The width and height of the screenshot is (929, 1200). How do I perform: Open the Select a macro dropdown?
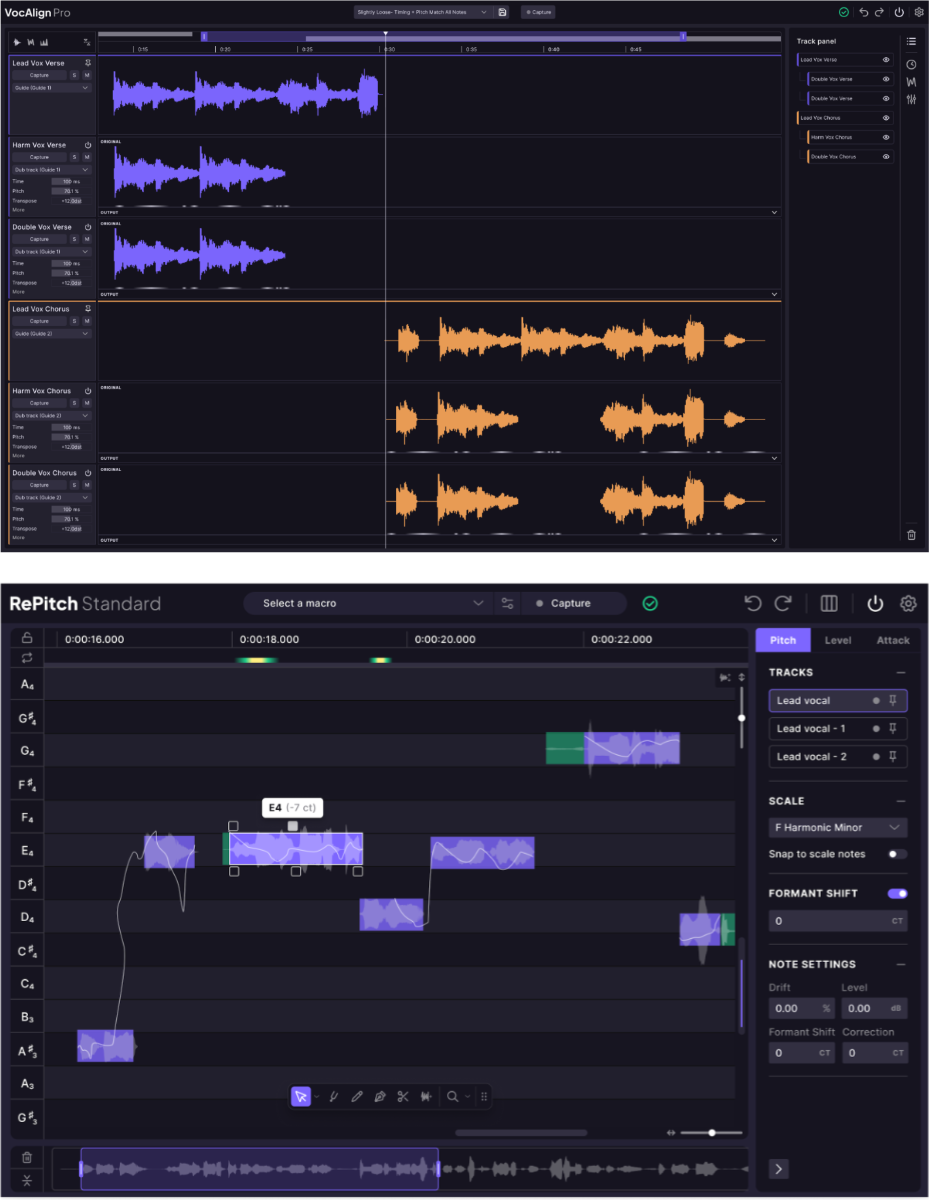pyautogui.click(x=368, y=603)
